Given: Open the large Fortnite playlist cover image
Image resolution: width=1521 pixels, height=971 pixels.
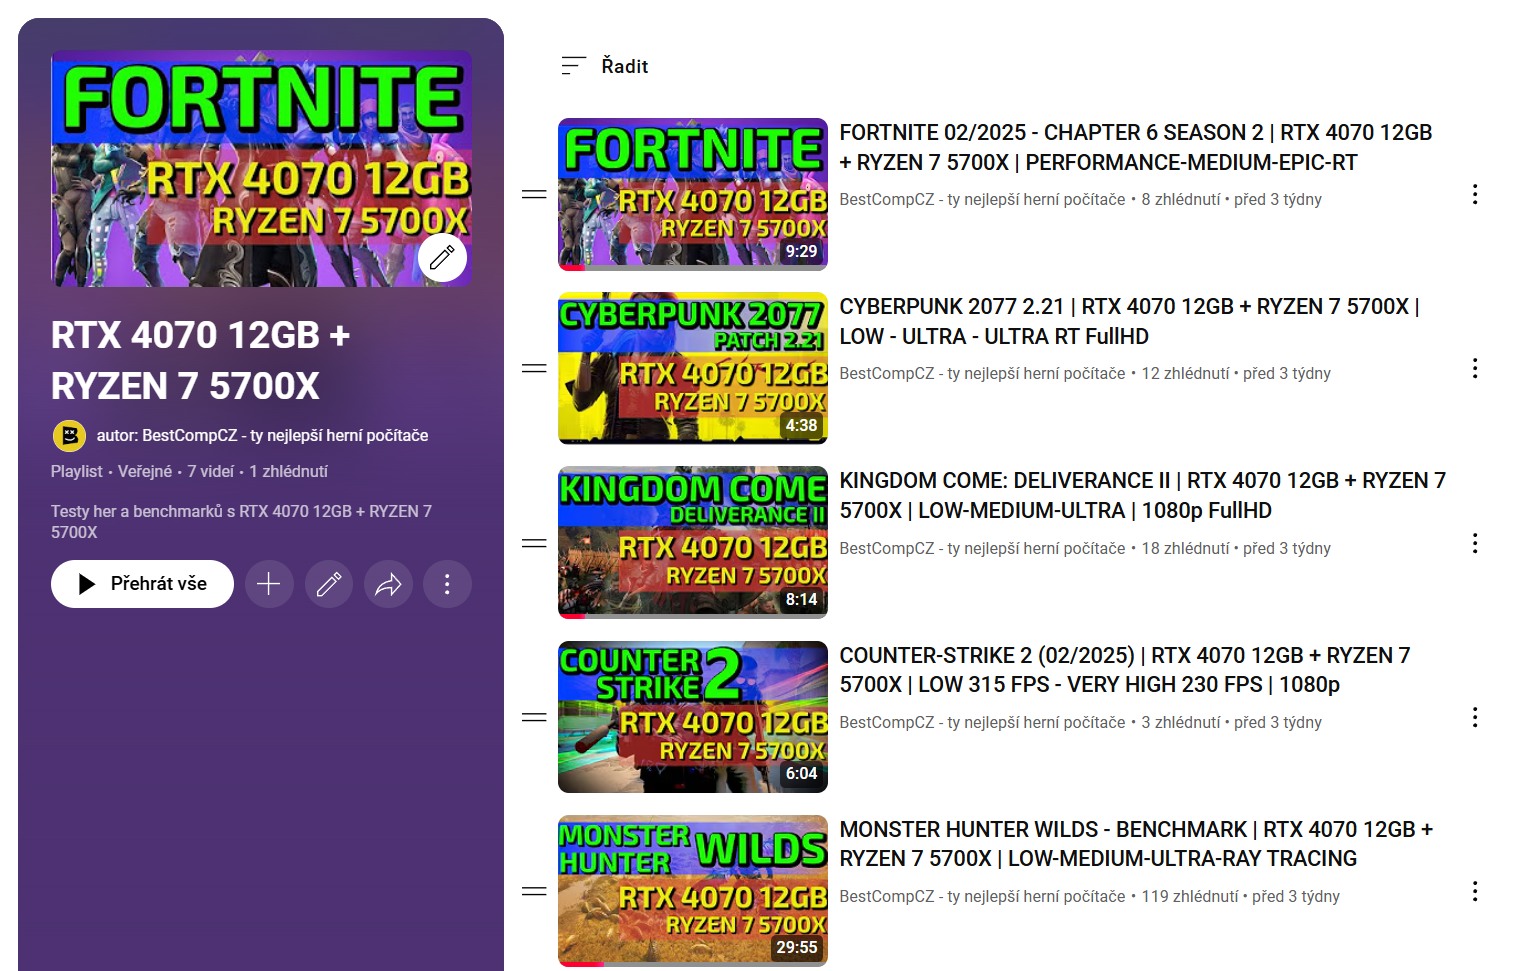Looking at the screenshot, I should tap(261, 168).
